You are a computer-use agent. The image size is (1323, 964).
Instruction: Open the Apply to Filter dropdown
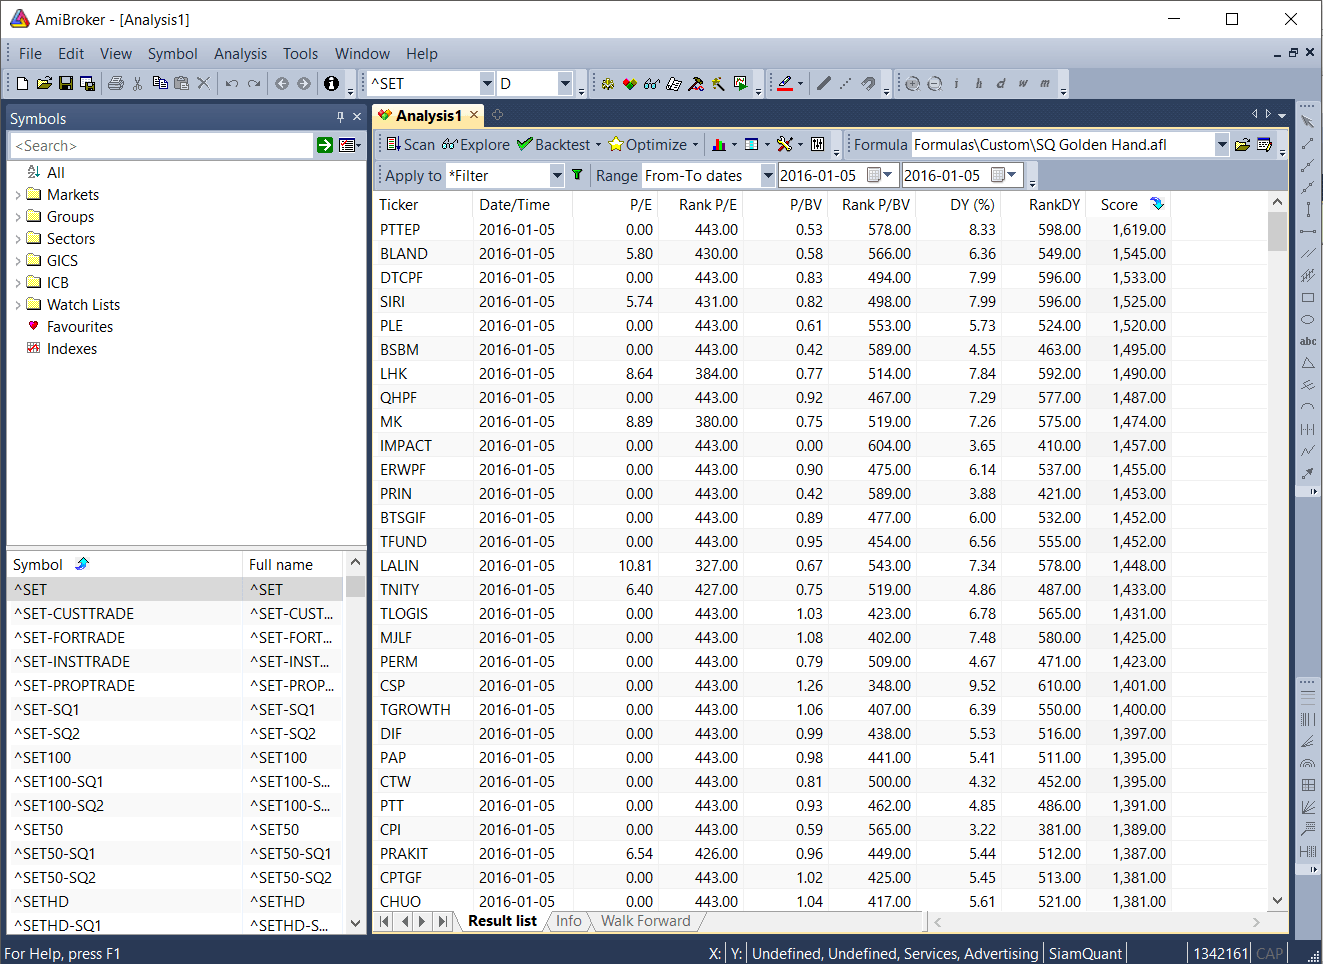pyautogui.click(x=557, y=176)
